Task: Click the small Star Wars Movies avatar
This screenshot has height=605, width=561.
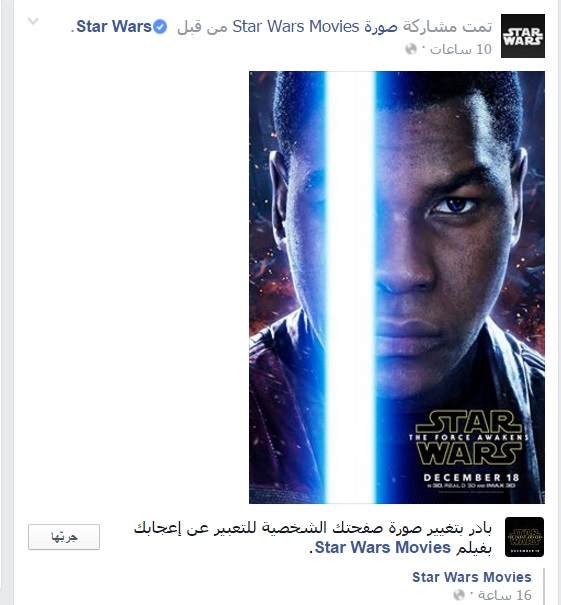Action: [524, 537]
